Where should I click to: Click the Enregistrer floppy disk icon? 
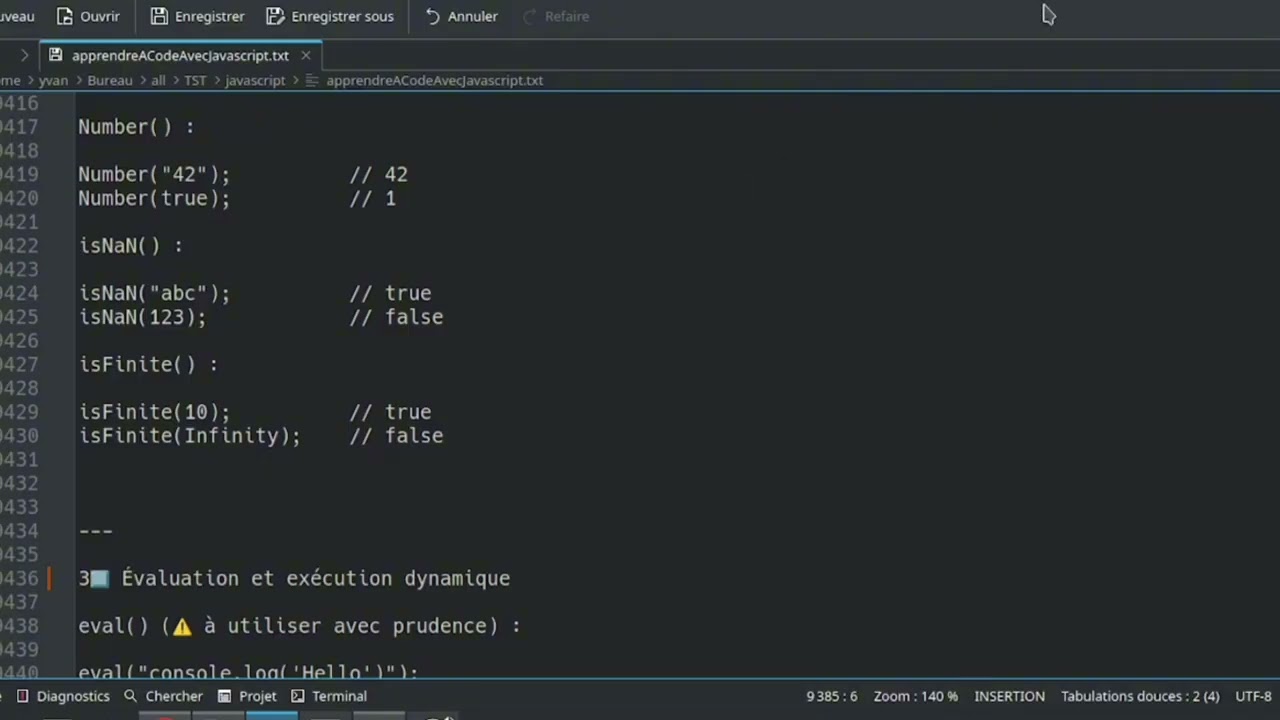pyautogui.click(x=159, y=16)
